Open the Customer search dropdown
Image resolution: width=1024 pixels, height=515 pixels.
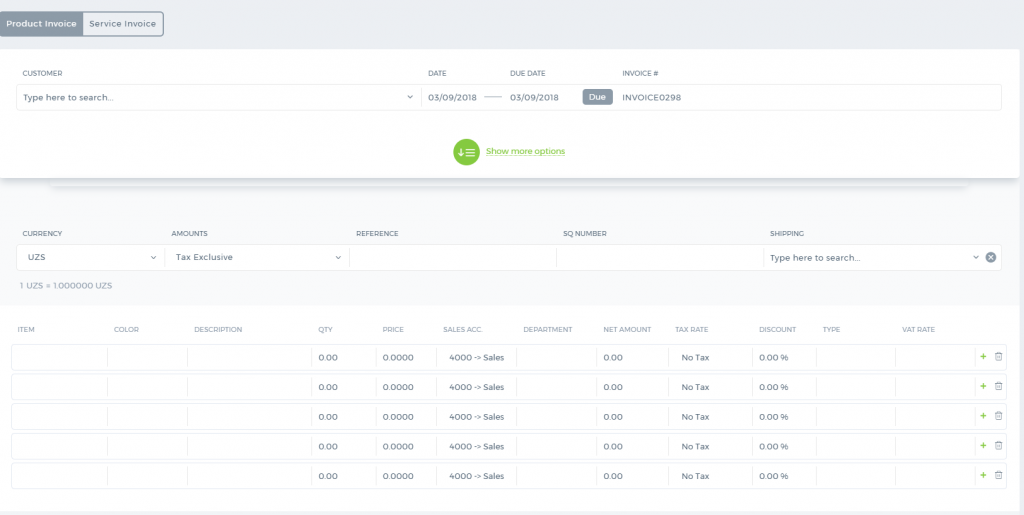[219, 97]
